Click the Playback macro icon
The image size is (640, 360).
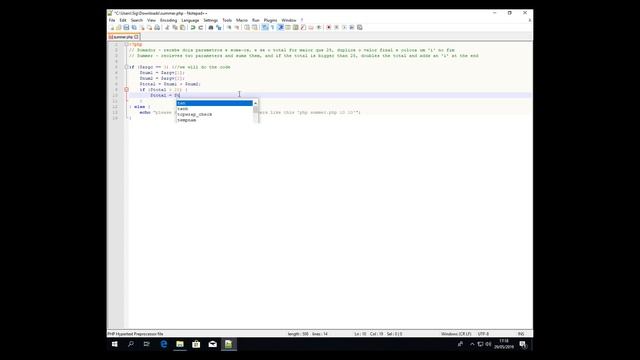[344, 27]
